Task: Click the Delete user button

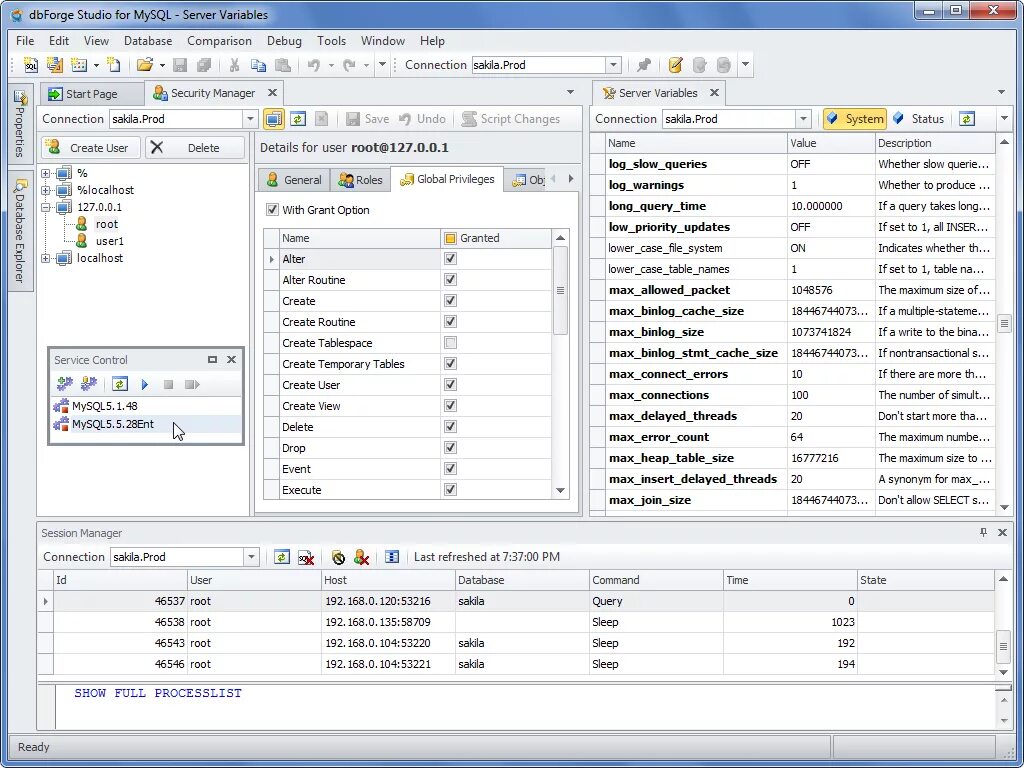Action: (x=195, y=148)
